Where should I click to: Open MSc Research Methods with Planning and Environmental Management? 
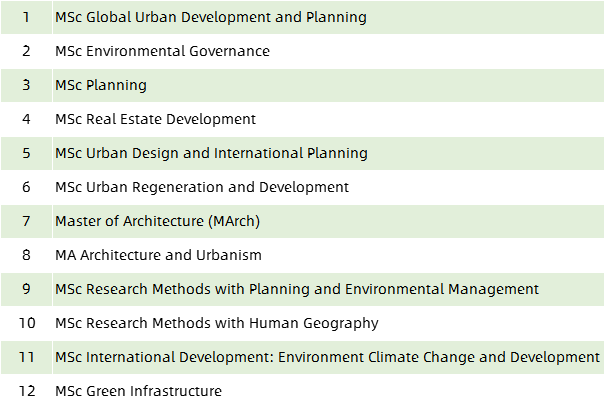[x=297, y=289]
